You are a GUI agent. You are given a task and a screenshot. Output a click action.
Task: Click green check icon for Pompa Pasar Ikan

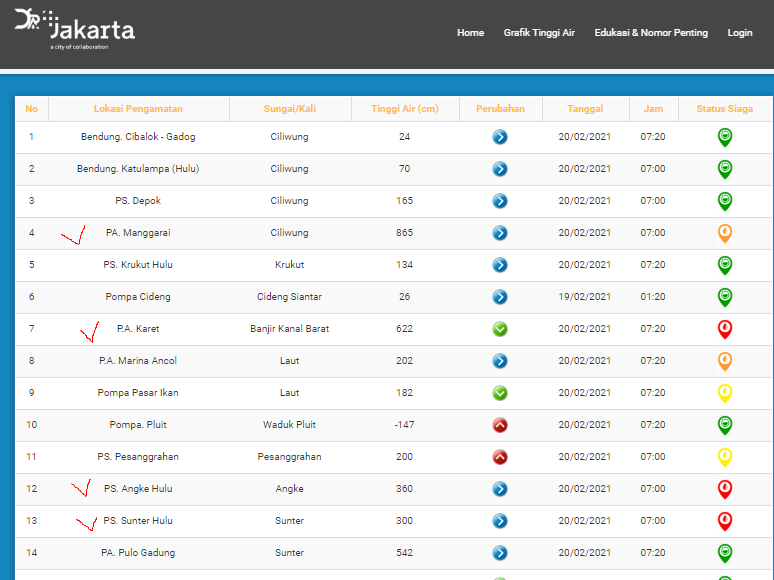(500, 393)
